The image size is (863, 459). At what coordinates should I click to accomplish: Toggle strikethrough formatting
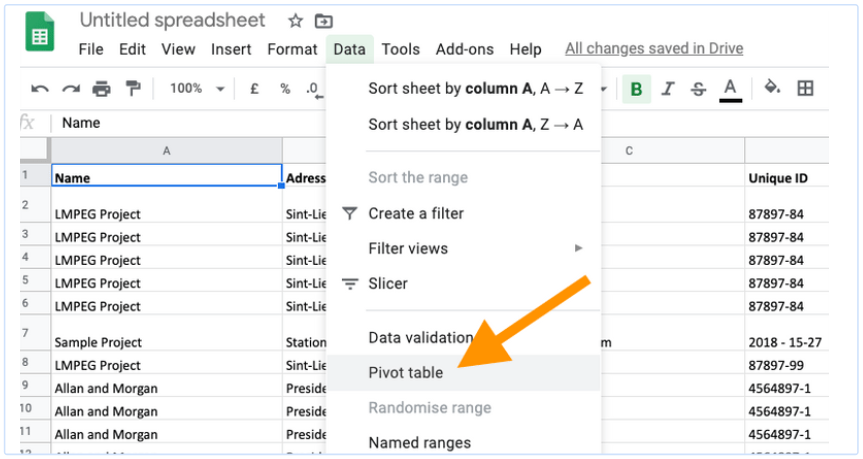click(x=698, y=89)
